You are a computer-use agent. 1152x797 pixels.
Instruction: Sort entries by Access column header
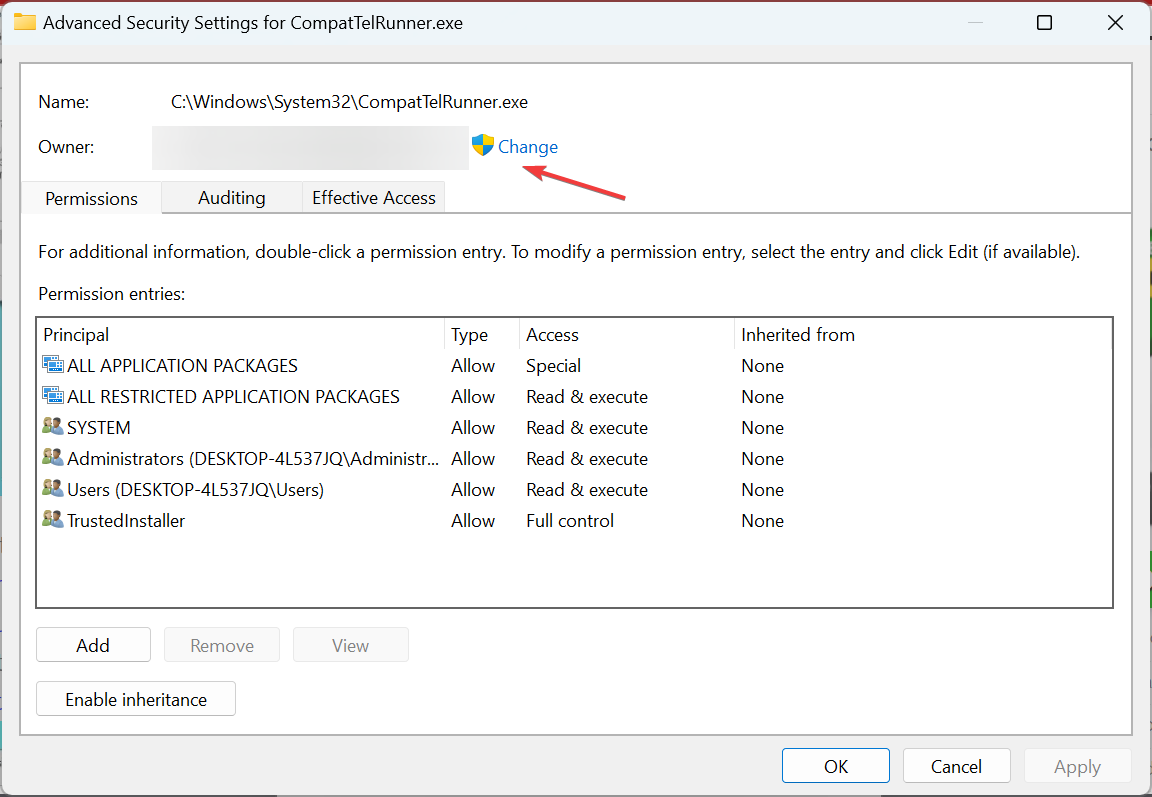point(625,335)
